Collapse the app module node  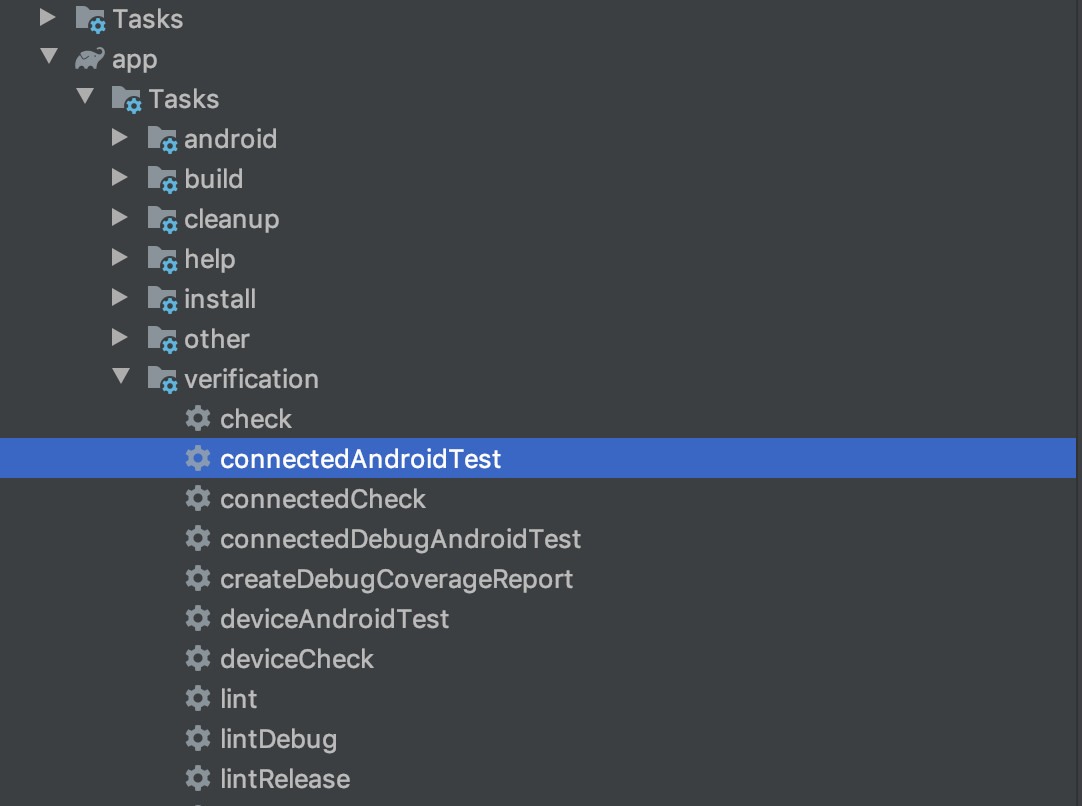coord(49,56)
